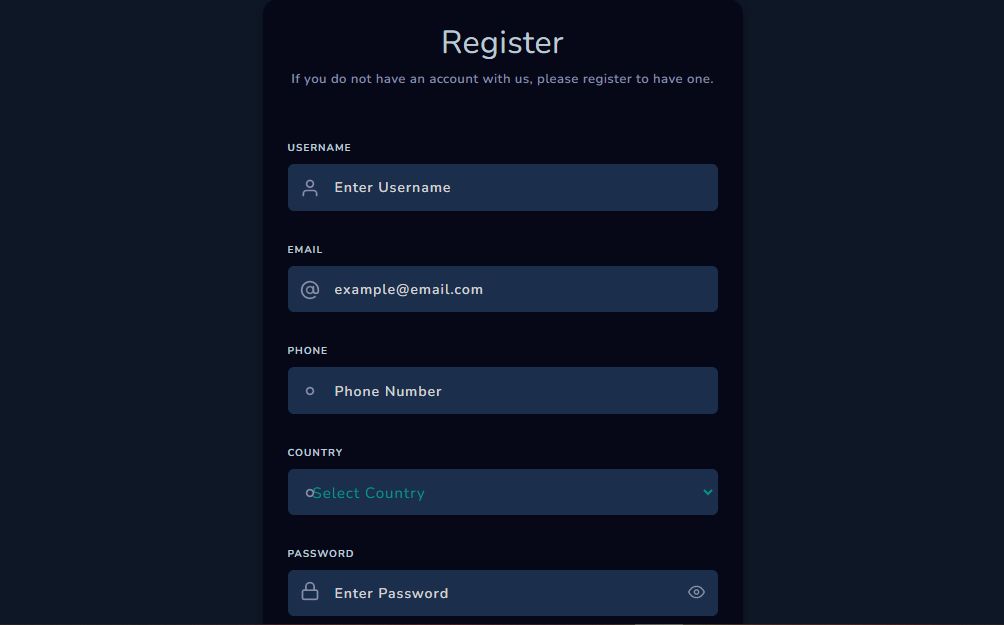Image resolution: width=1004 pixels, height=625 pixels.
Task: Click the user icon in Username field
Action: tap(310, 188)
